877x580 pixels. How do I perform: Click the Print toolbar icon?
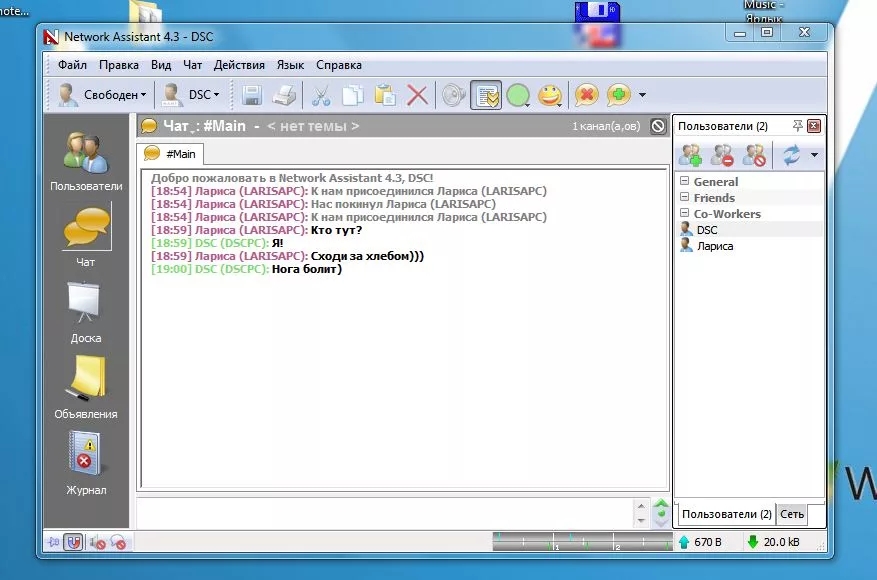click(284, 95)
